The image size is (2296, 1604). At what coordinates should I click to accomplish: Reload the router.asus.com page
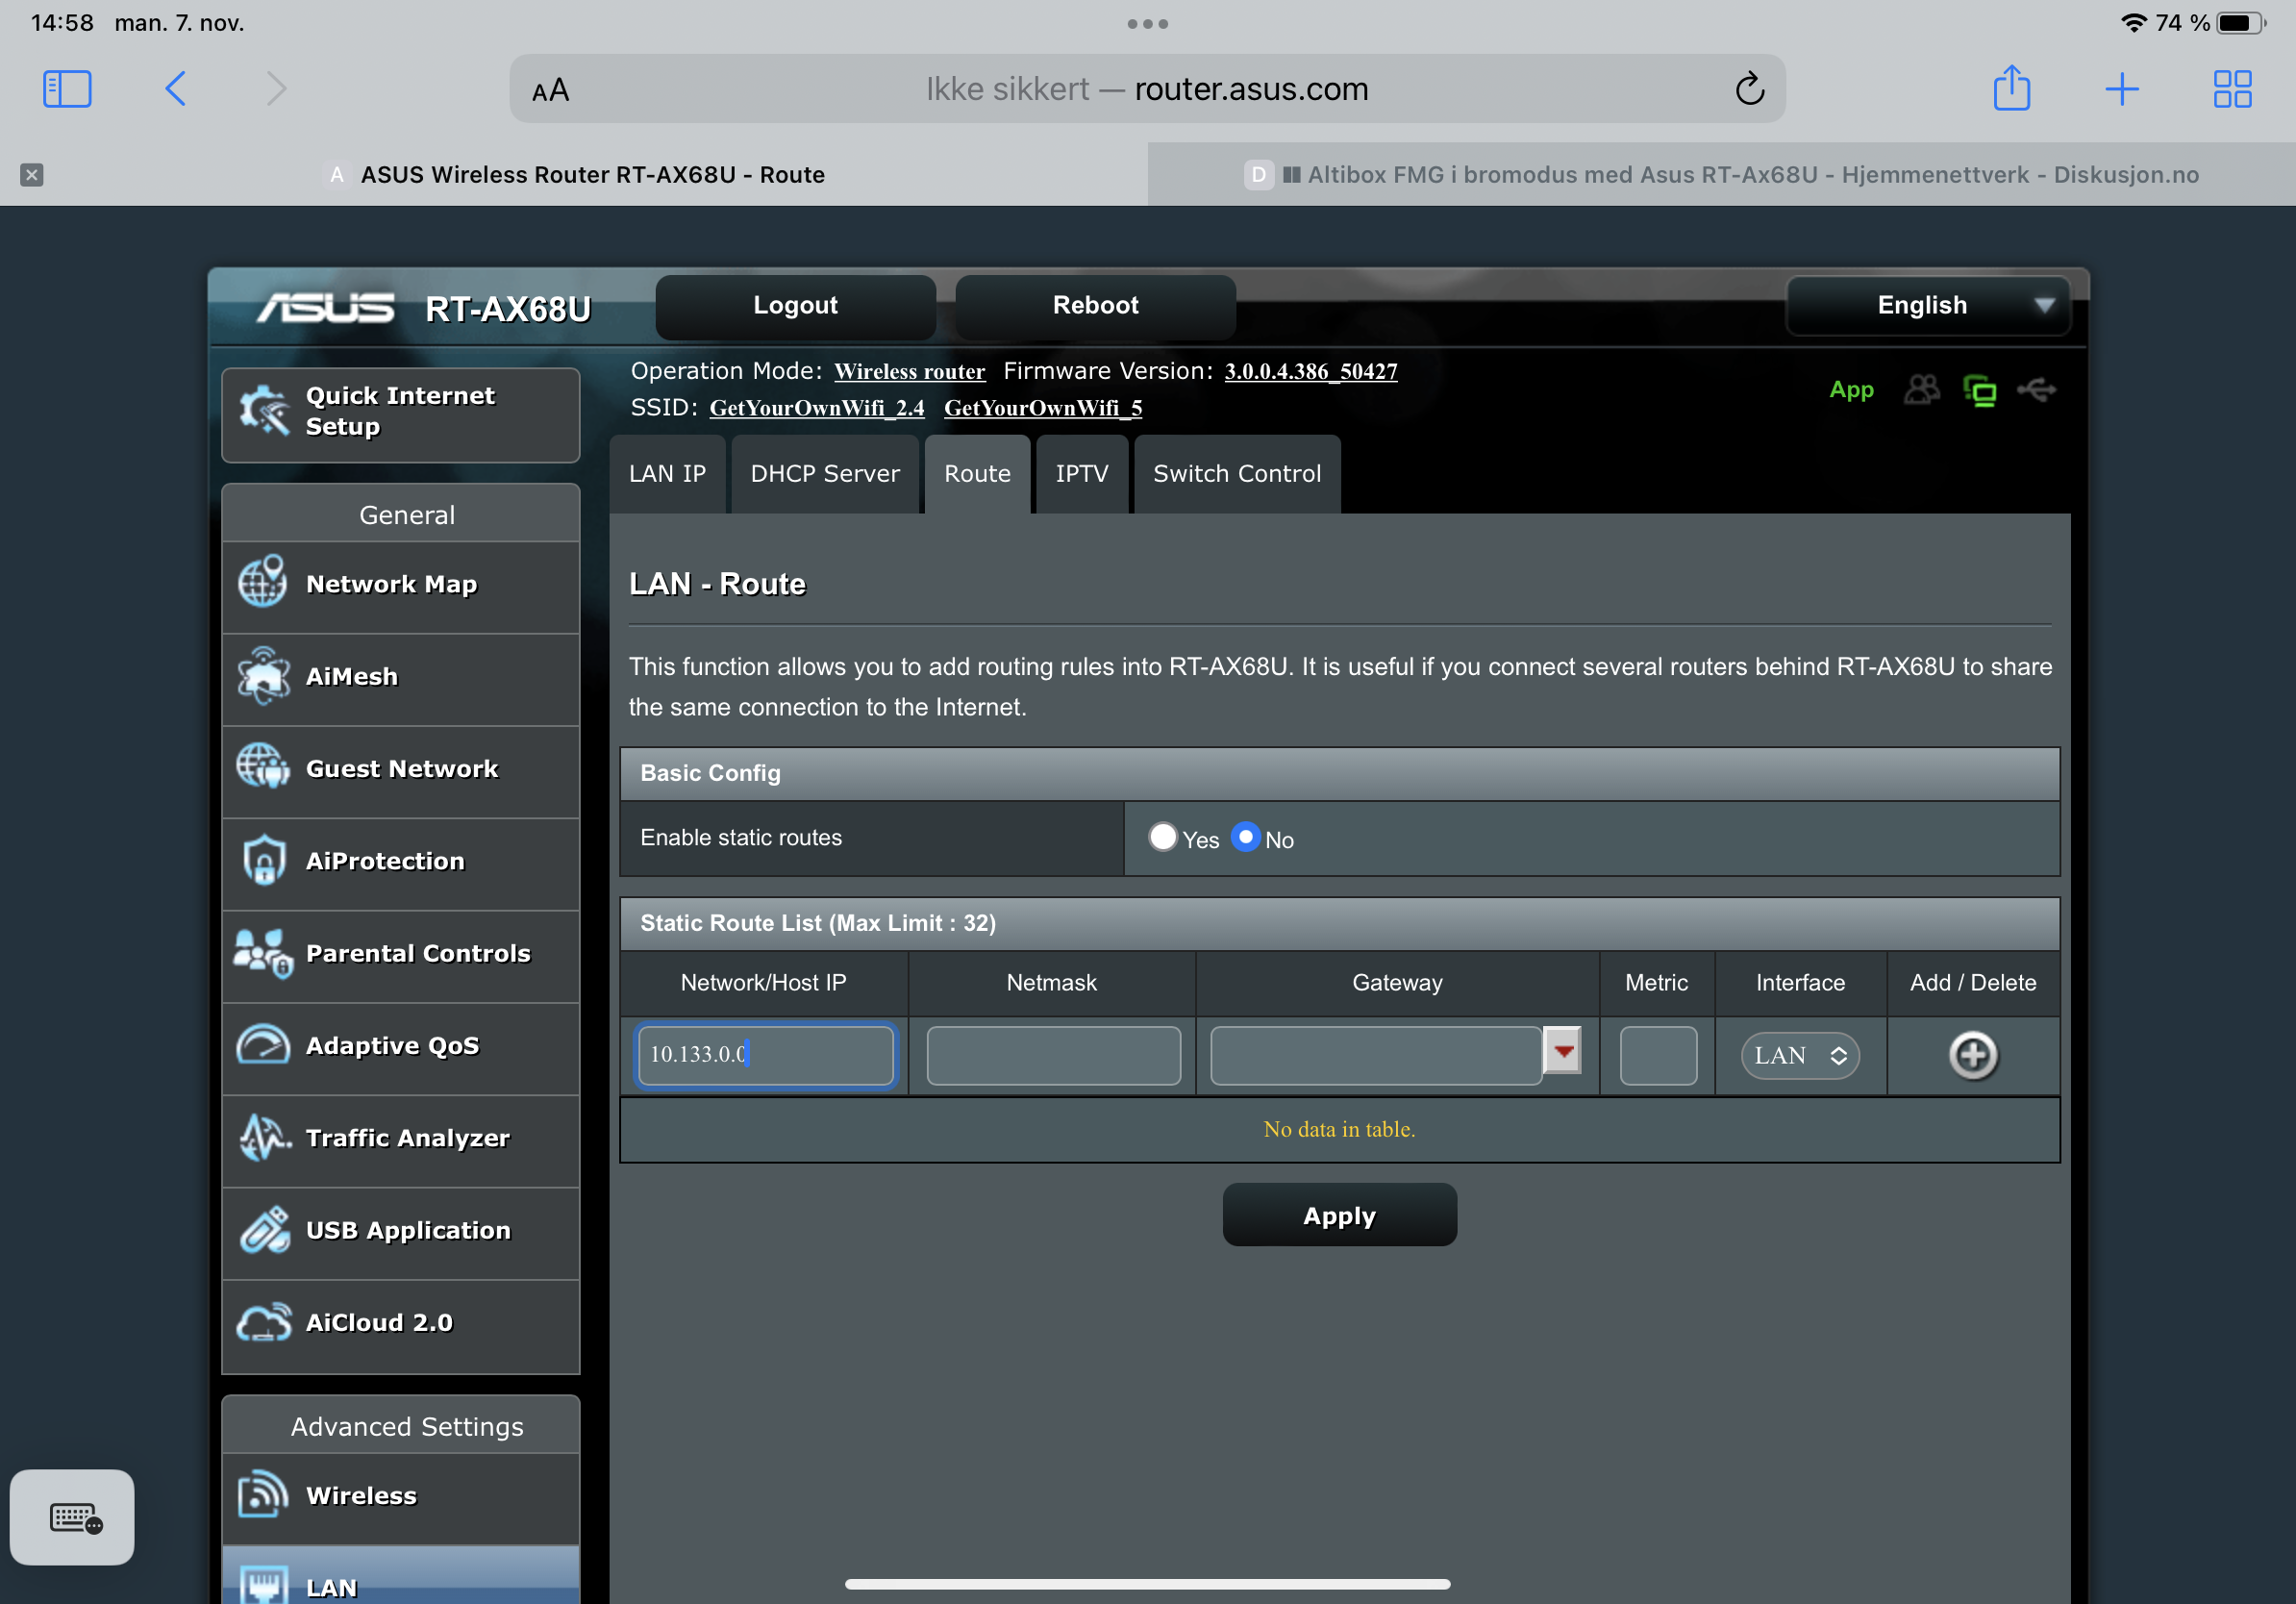1749,88
